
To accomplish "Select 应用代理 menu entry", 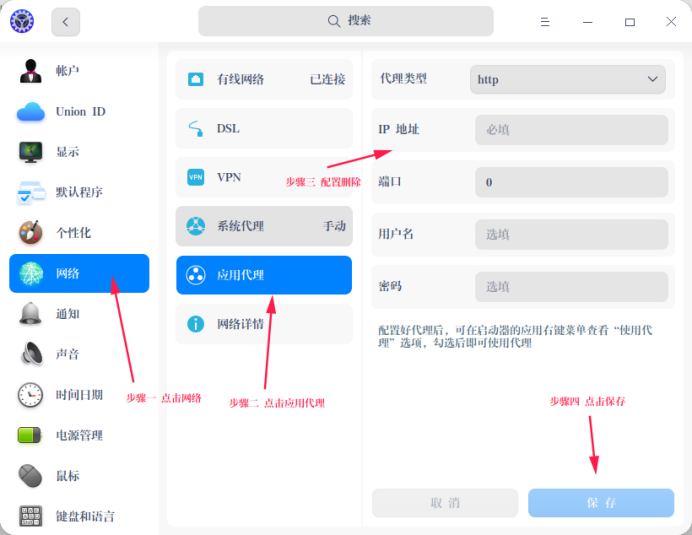I will pos(264,275).
